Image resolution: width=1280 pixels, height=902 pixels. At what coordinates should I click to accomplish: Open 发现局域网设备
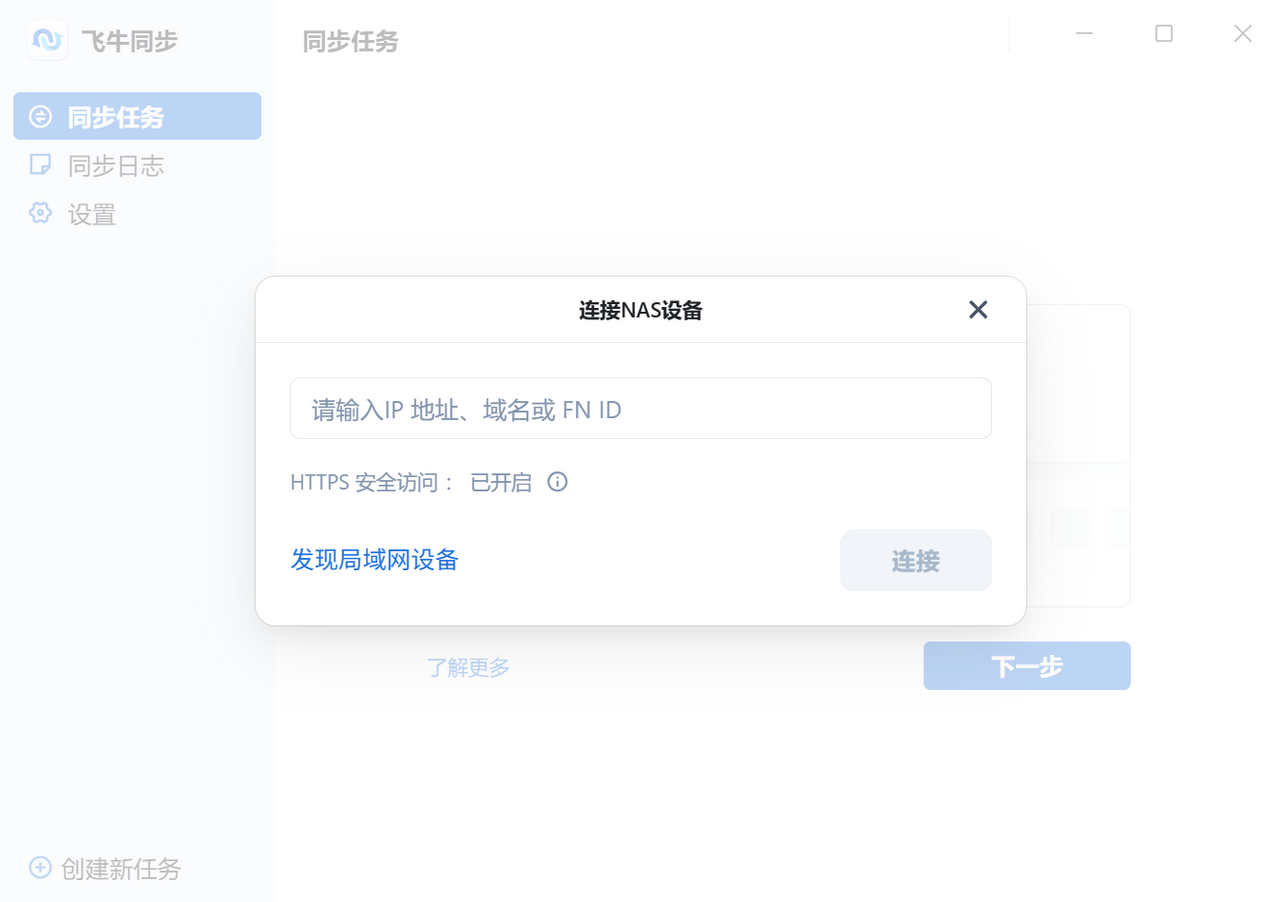pyautogui.click(x=374, y=559)
